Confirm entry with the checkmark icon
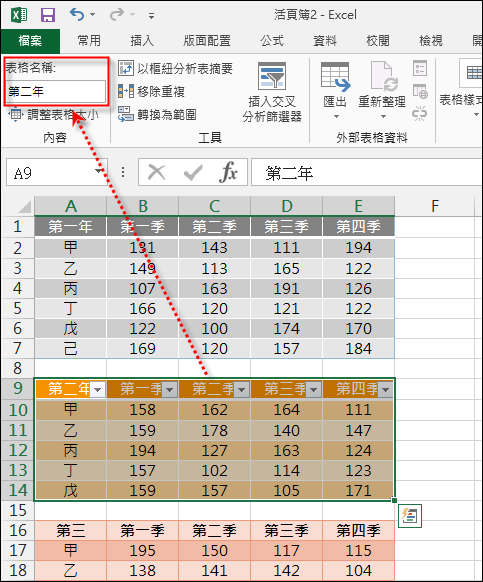 [x=193, y=173]
